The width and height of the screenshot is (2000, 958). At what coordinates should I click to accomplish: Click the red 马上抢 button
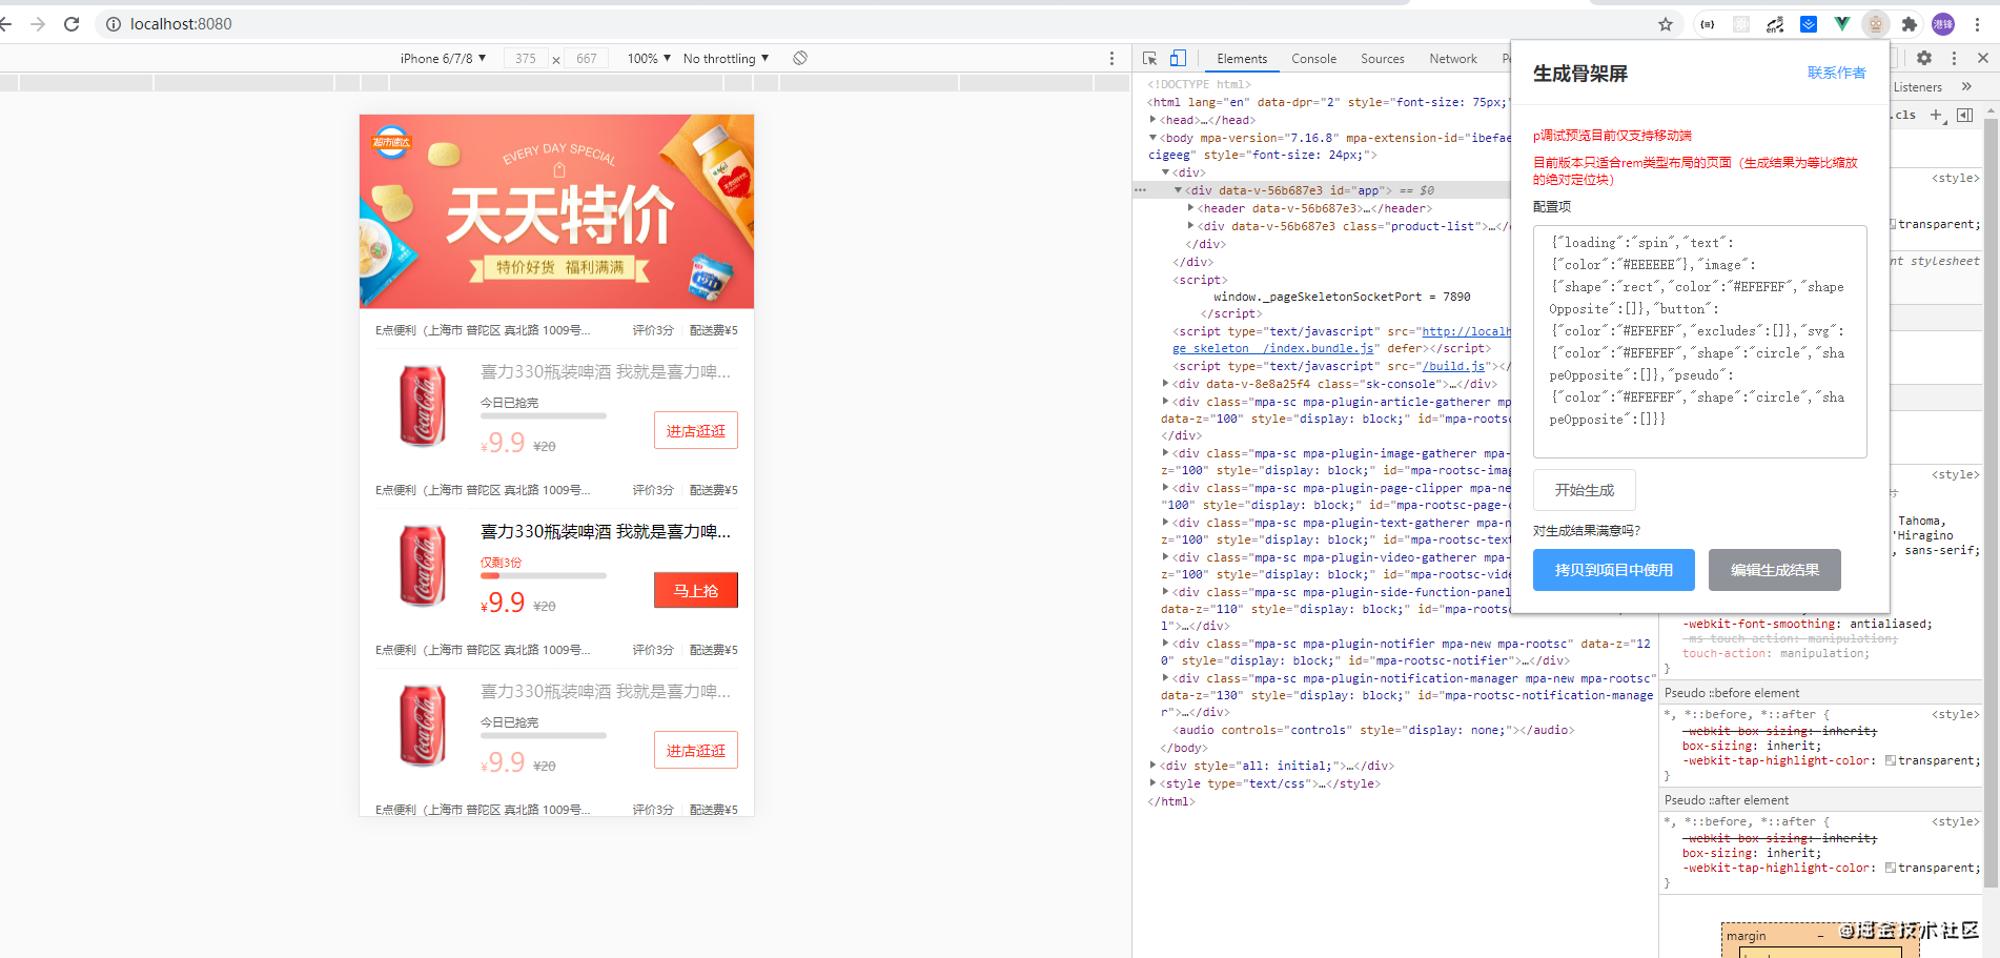(696, 590)
